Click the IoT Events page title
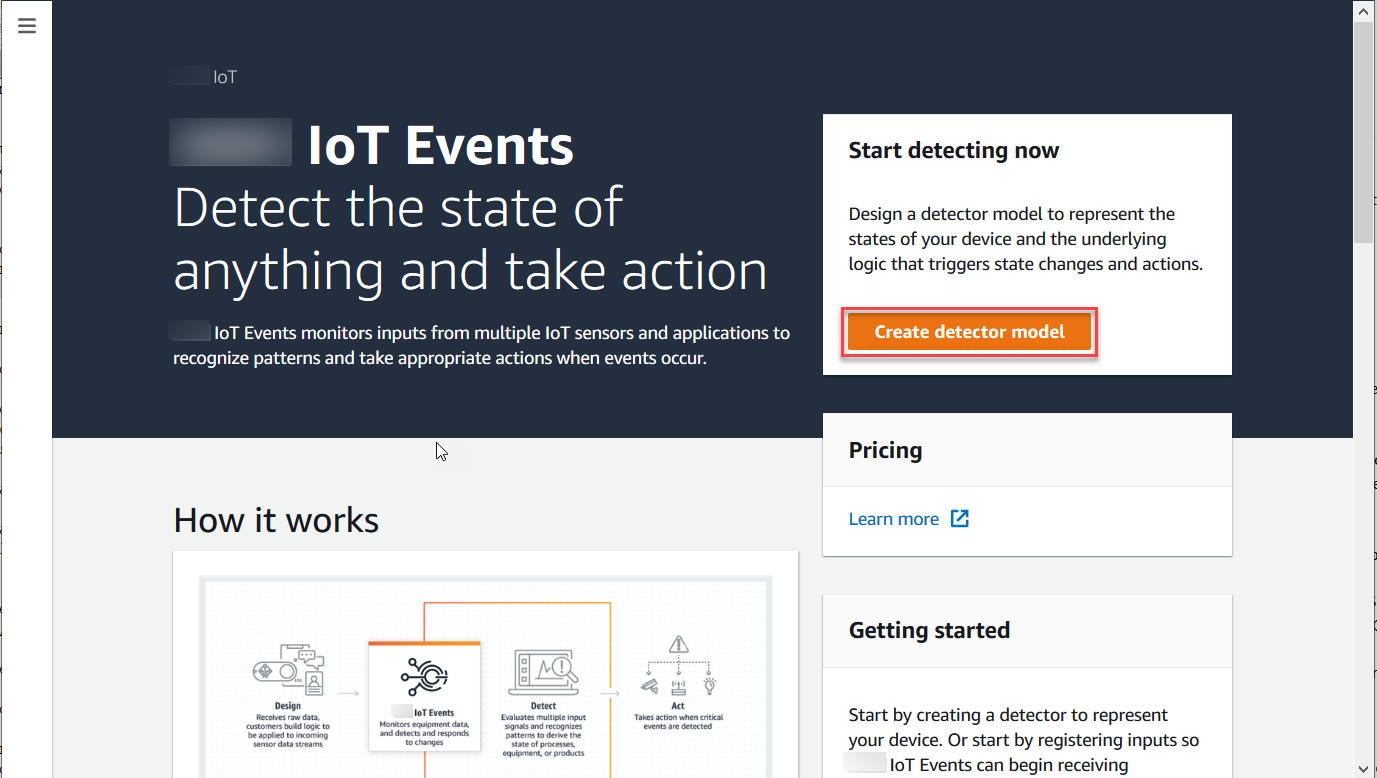The height and width of the screenshot is (778, 1377). click(x=440, y=146)
